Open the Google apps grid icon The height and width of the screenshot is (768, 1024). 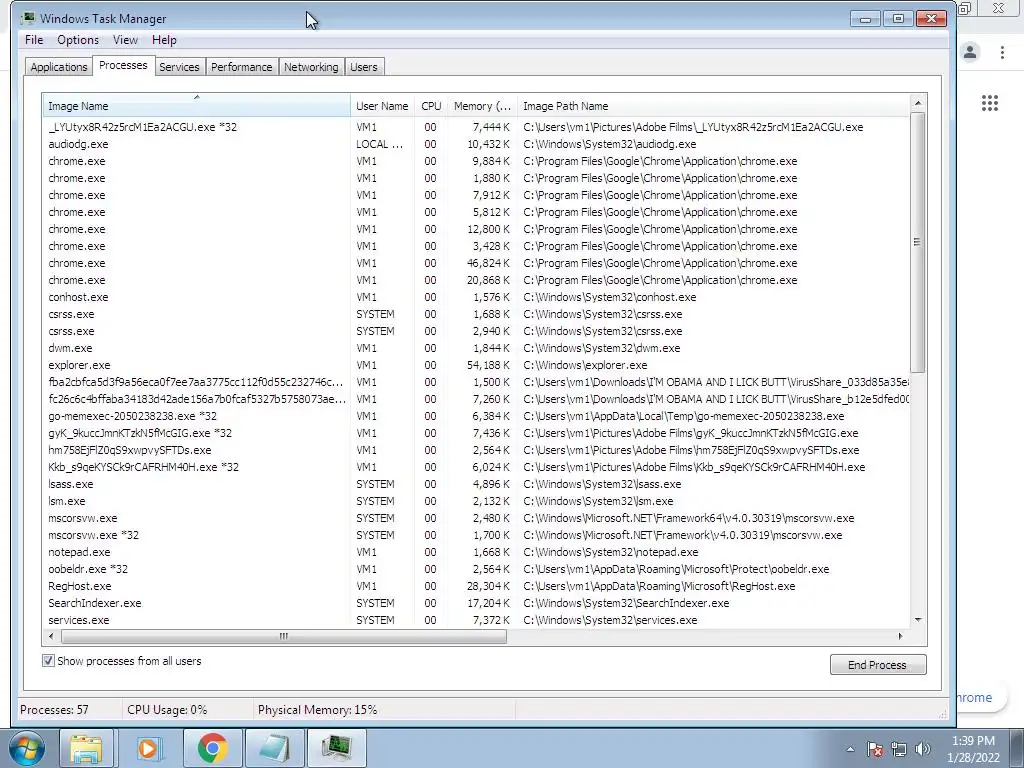[990, 103]
